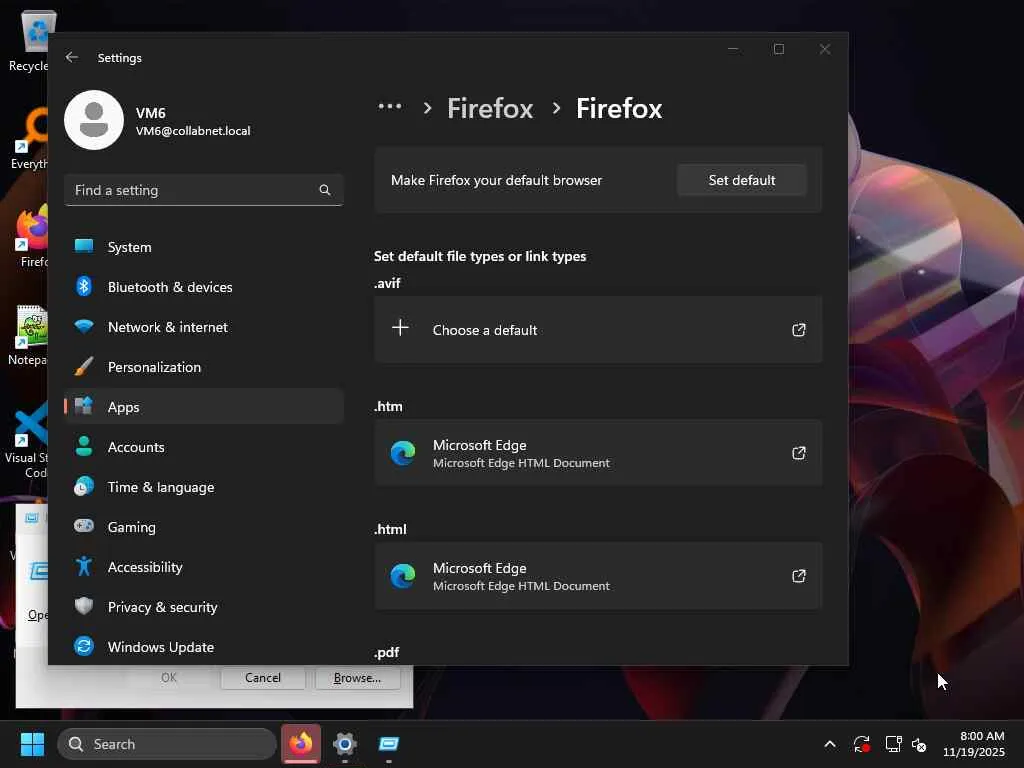Change .htm default from Microsoft Edge
Screen dimensions: 1024x768
click(598, 453)
